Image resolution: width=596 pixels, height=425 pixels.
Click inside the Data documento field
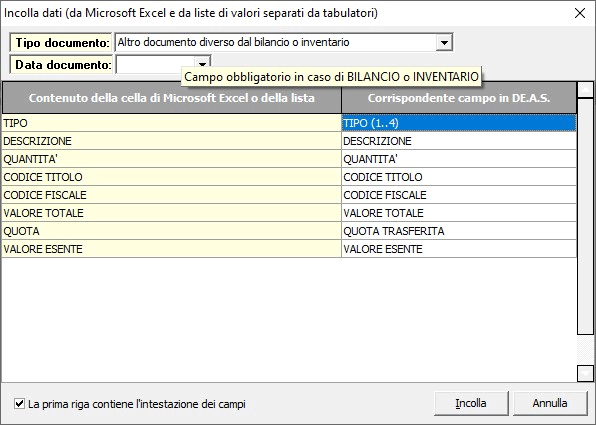(x=156, y=64)
